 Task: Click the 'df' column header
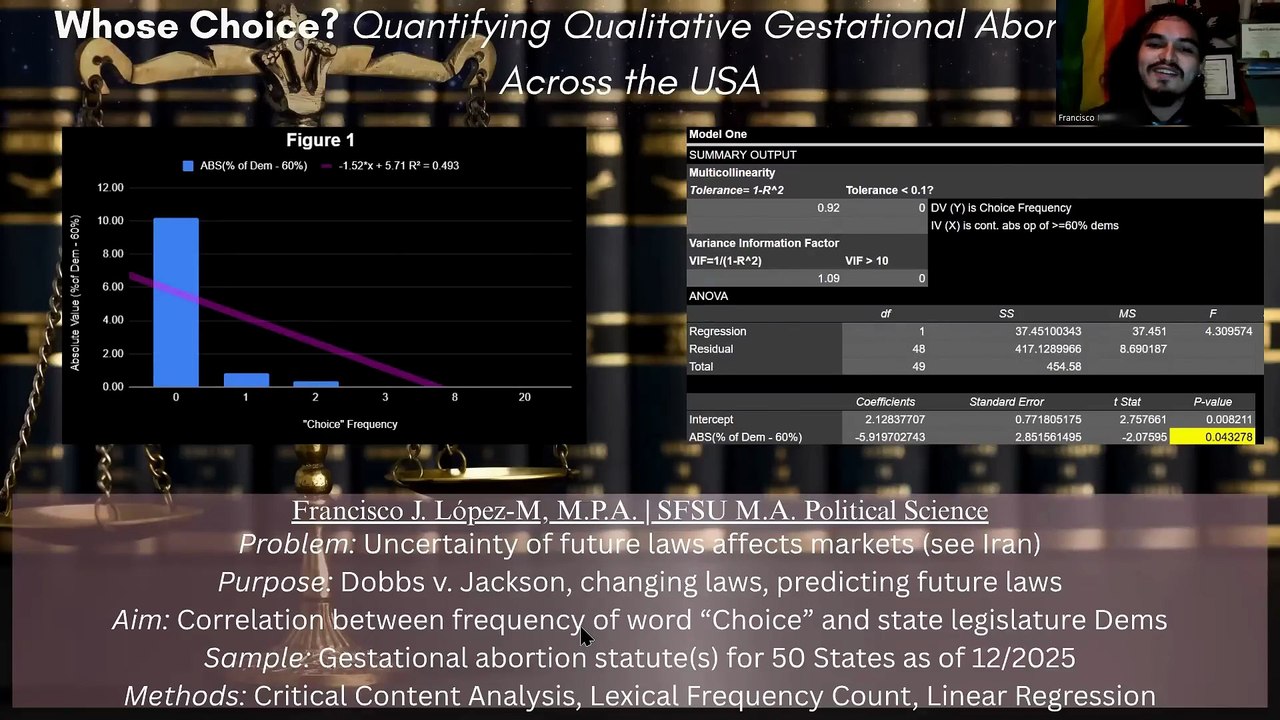click(x=885, y=314)
